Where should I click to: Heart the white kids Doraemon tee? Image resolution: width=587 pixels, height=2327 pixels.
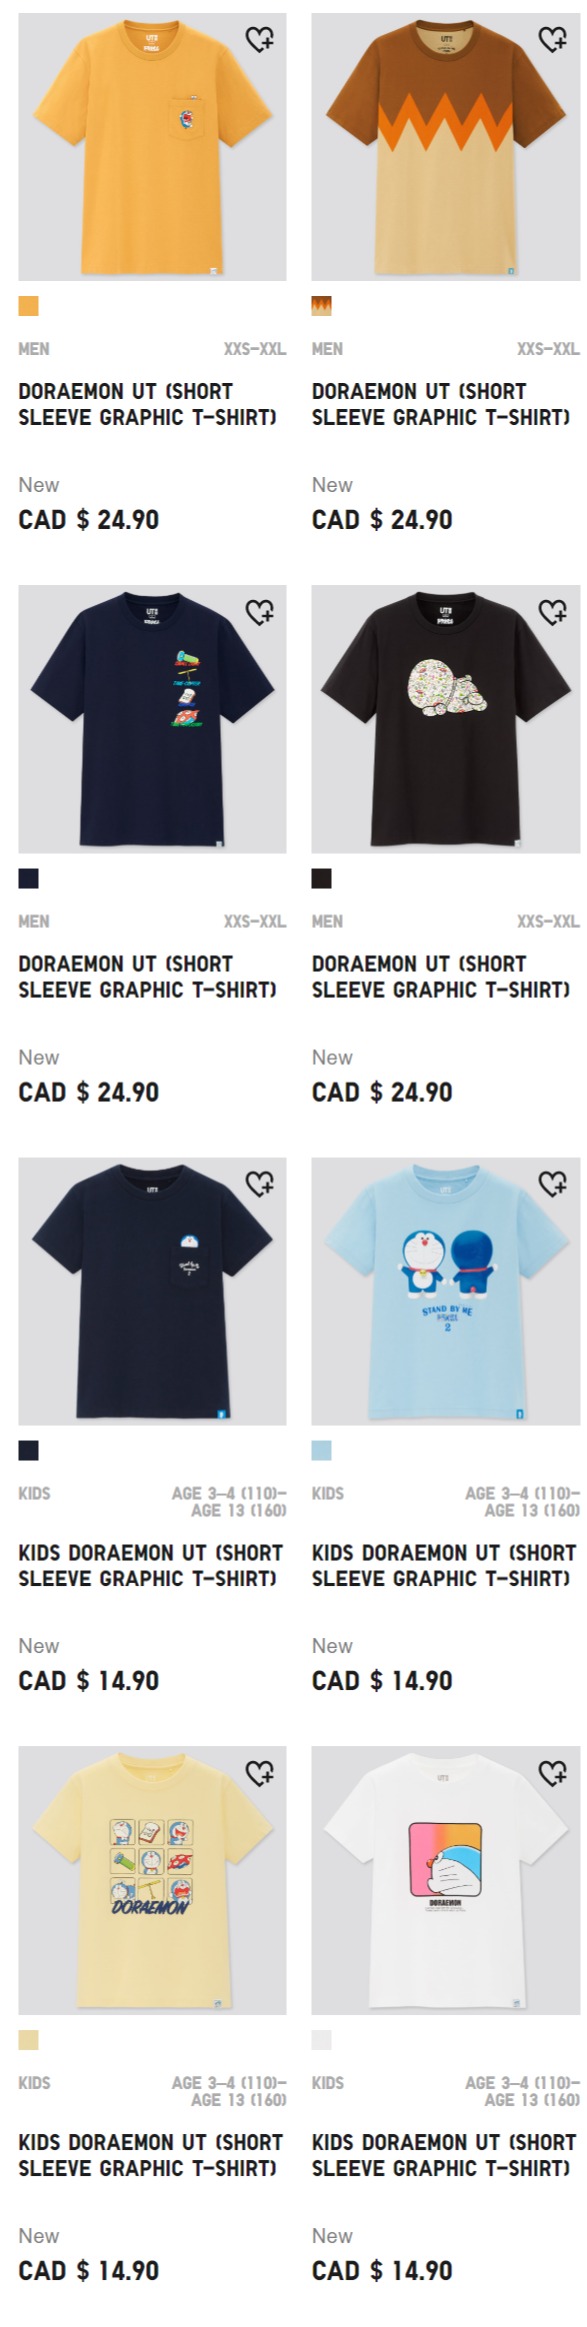click(x=553, y=1773)
